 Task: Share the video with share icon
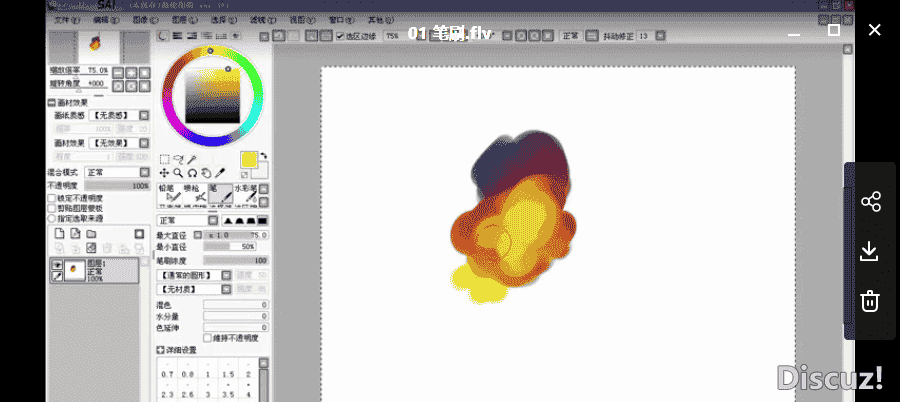coord(871,202)
